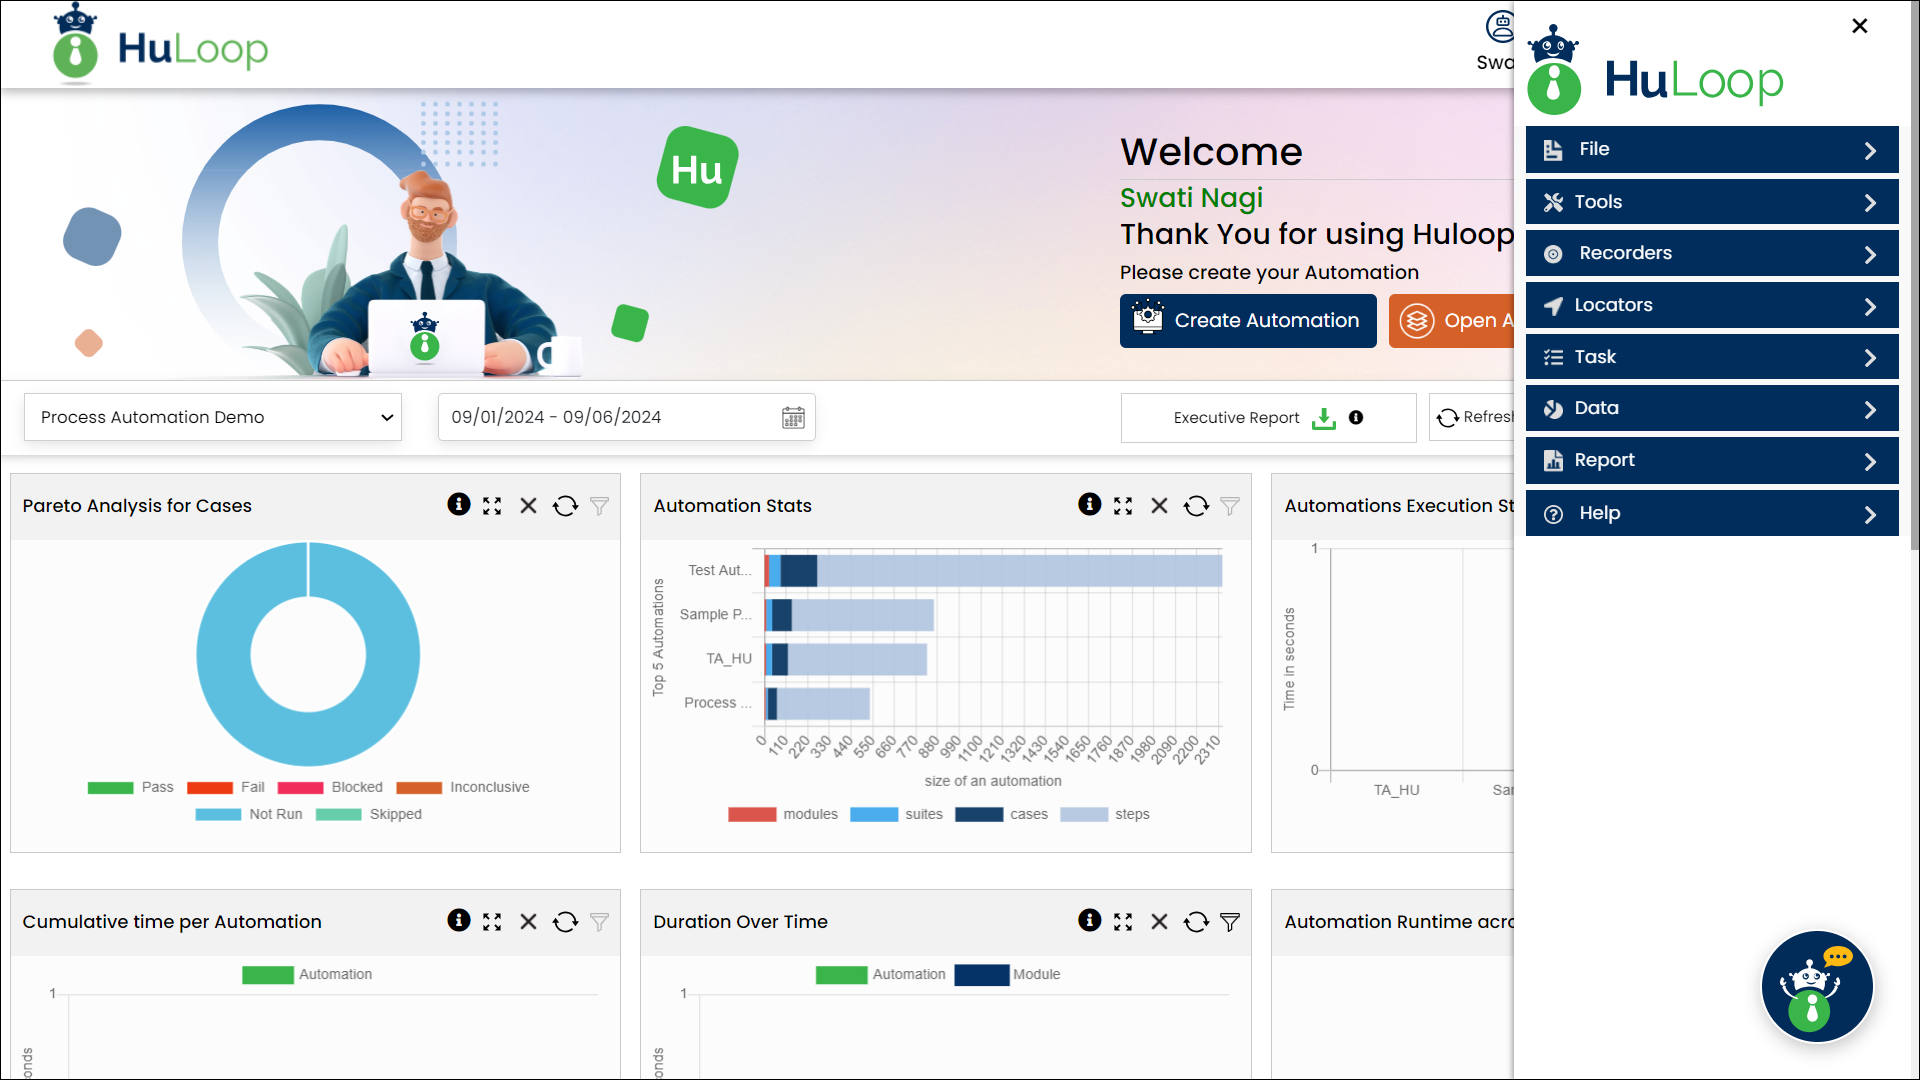1920x1080 pixels.
Task: Toggle Fail legend in Pareto chart
Action: click(x=226, y=787)
